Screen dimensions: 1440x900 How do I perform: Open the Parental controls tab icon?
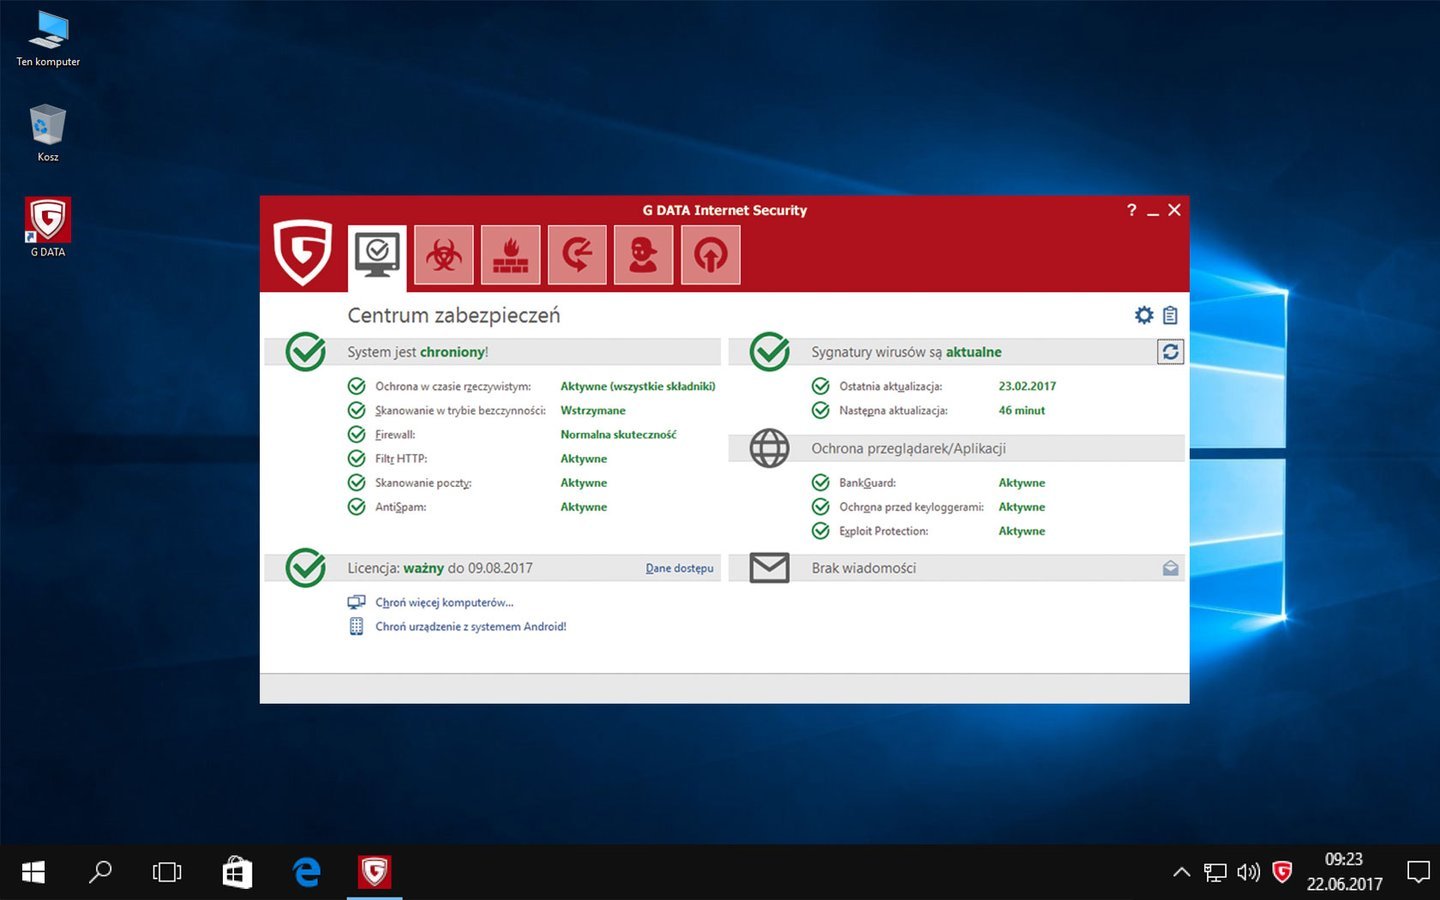(x=643, y=255)
